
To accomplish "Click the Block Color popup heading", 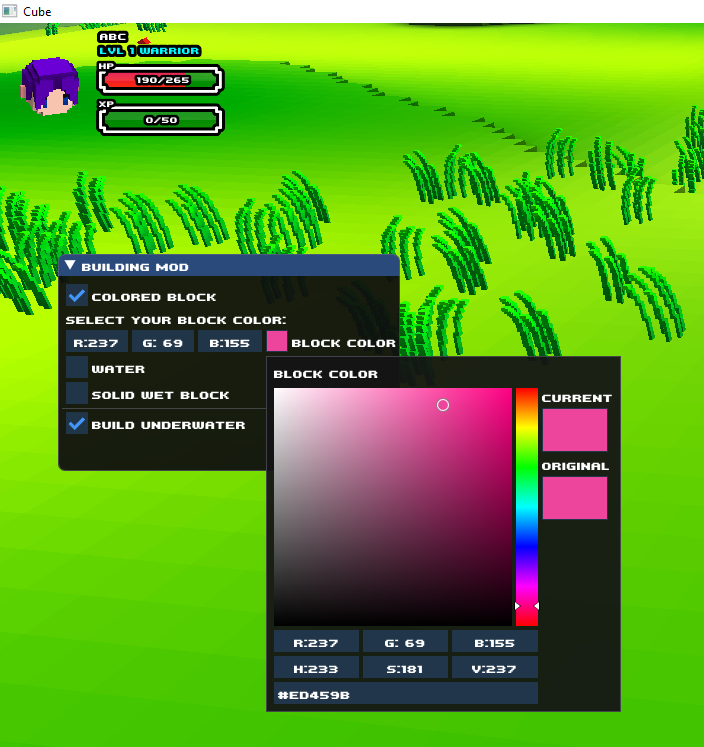I will point(326,374).
